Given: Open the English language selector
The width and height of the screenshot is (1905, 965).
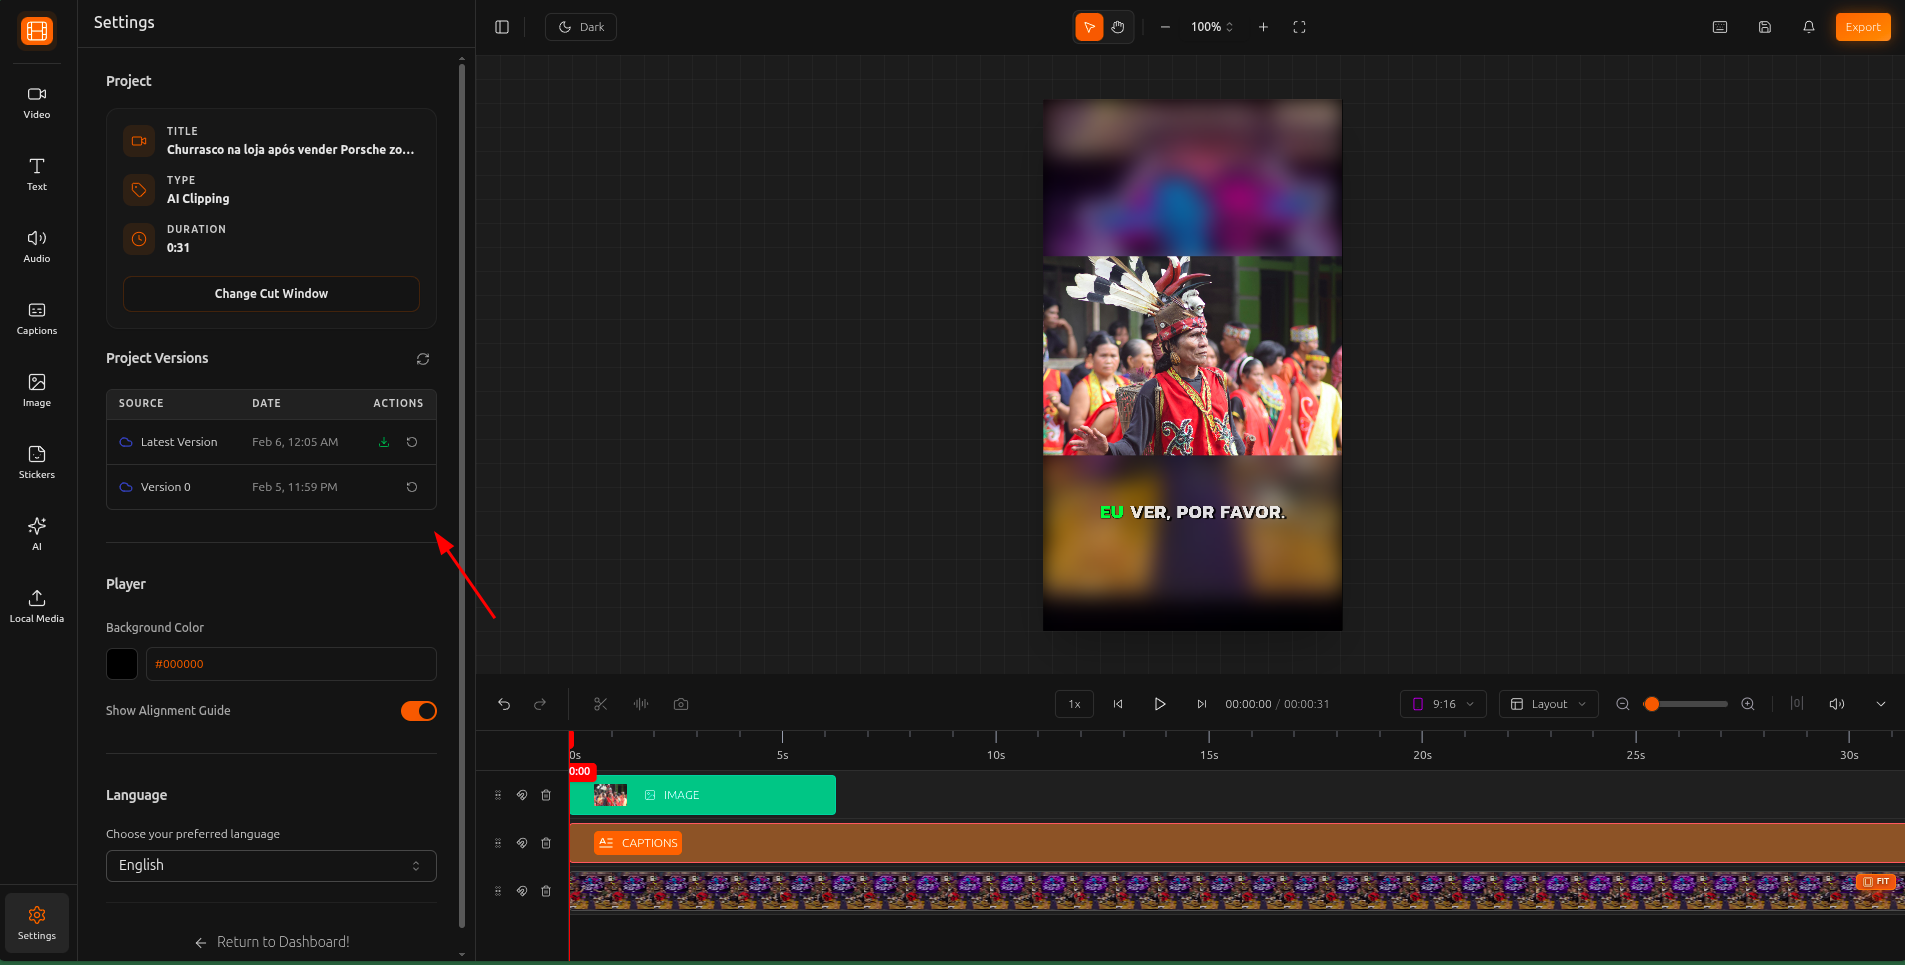Looking at the screenshot, I should (270, 865).
